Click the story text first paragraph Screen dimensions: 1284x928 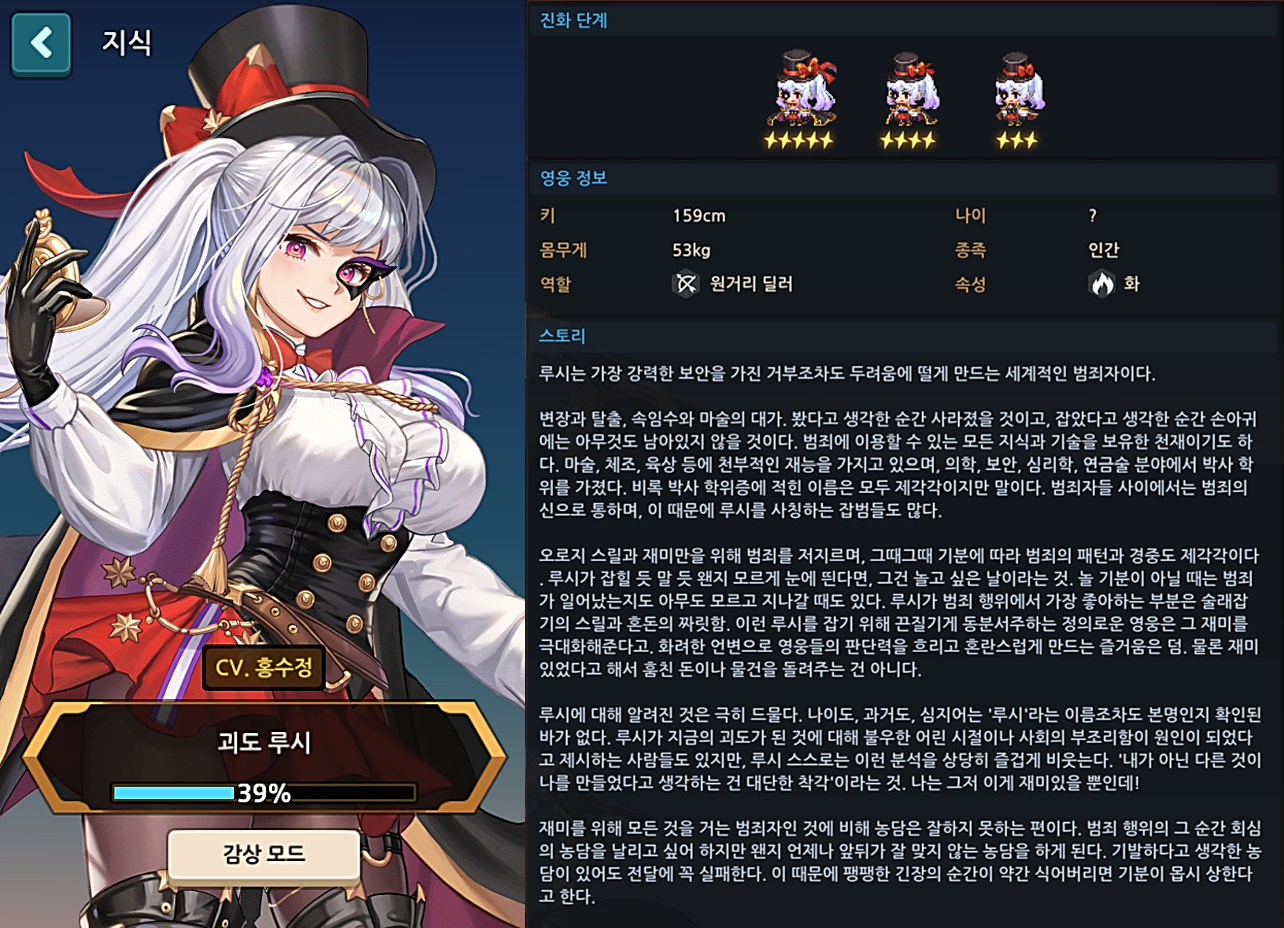coord(847,375)
